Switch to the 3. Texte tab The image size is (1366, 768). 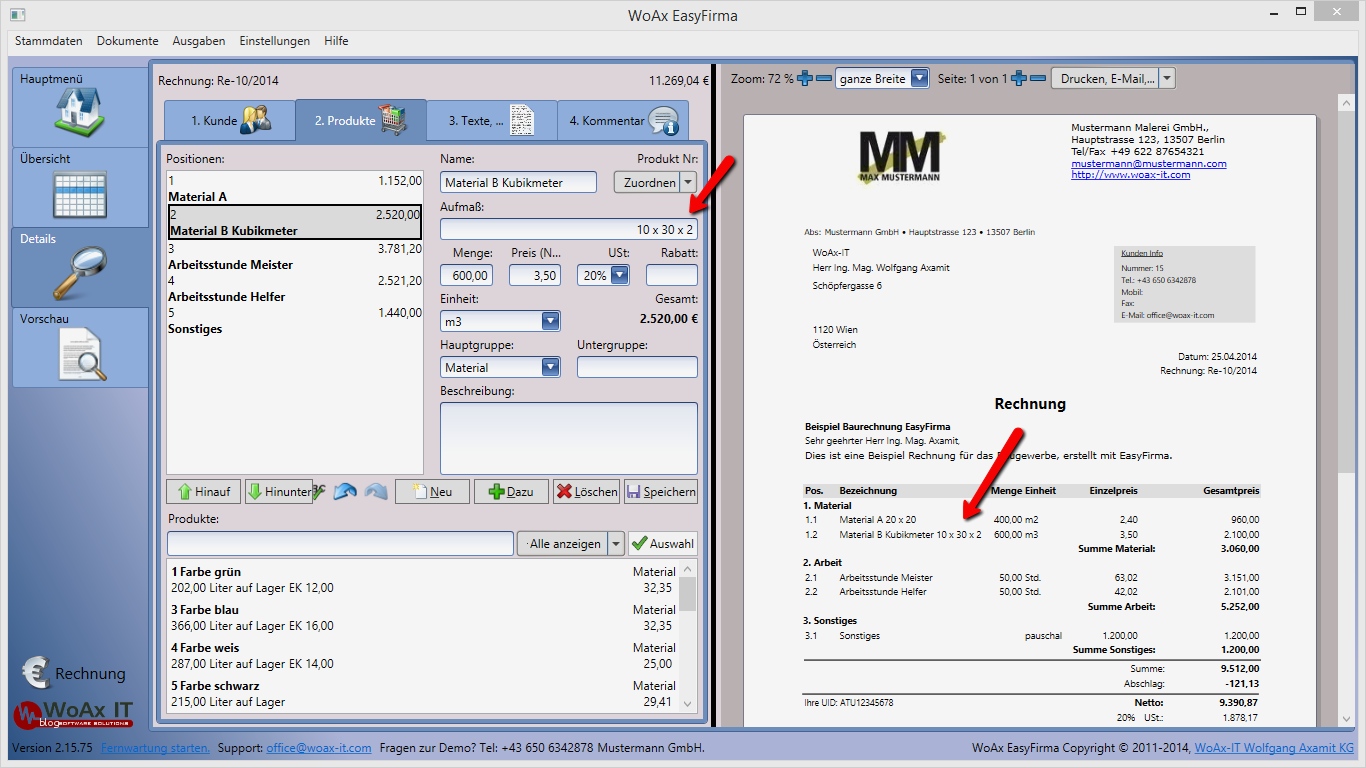491,121
